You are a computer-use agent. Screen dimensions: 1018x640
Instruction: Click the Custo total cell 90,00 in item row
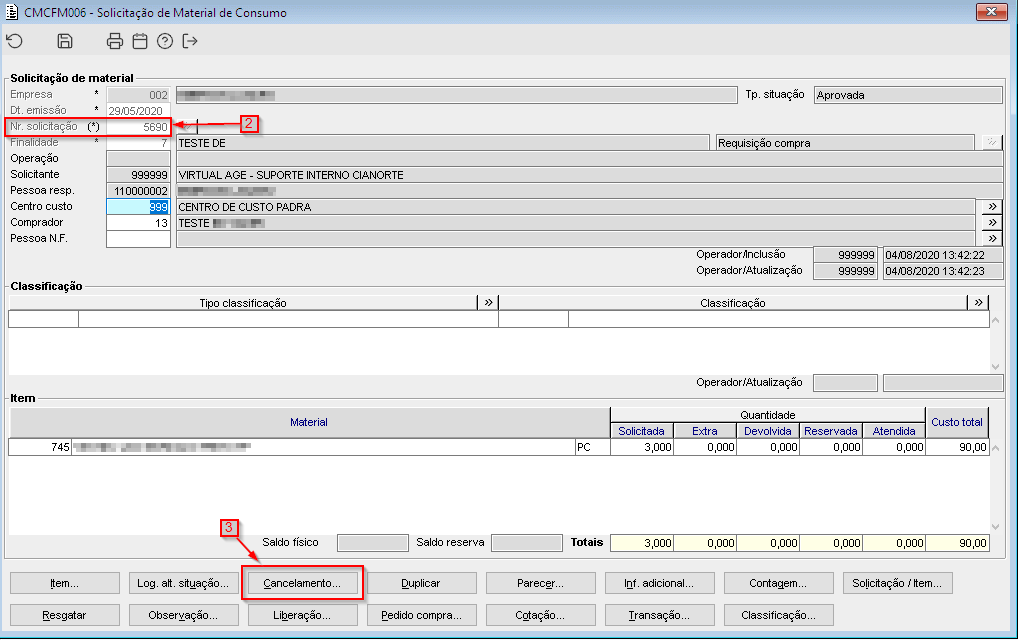coord(958,447)
